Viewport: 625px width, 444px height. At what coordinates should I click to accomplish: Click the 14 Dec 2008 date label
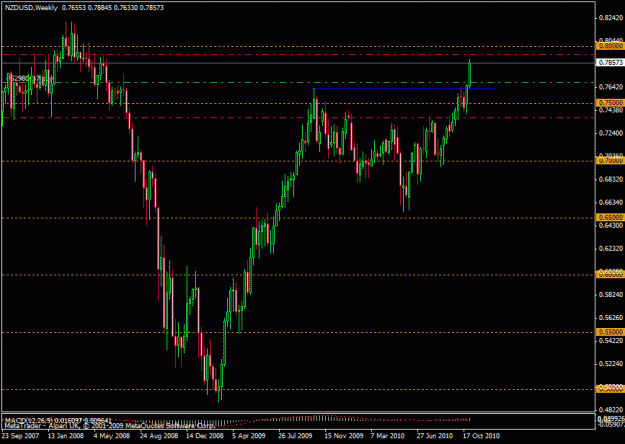coord(205,436)
